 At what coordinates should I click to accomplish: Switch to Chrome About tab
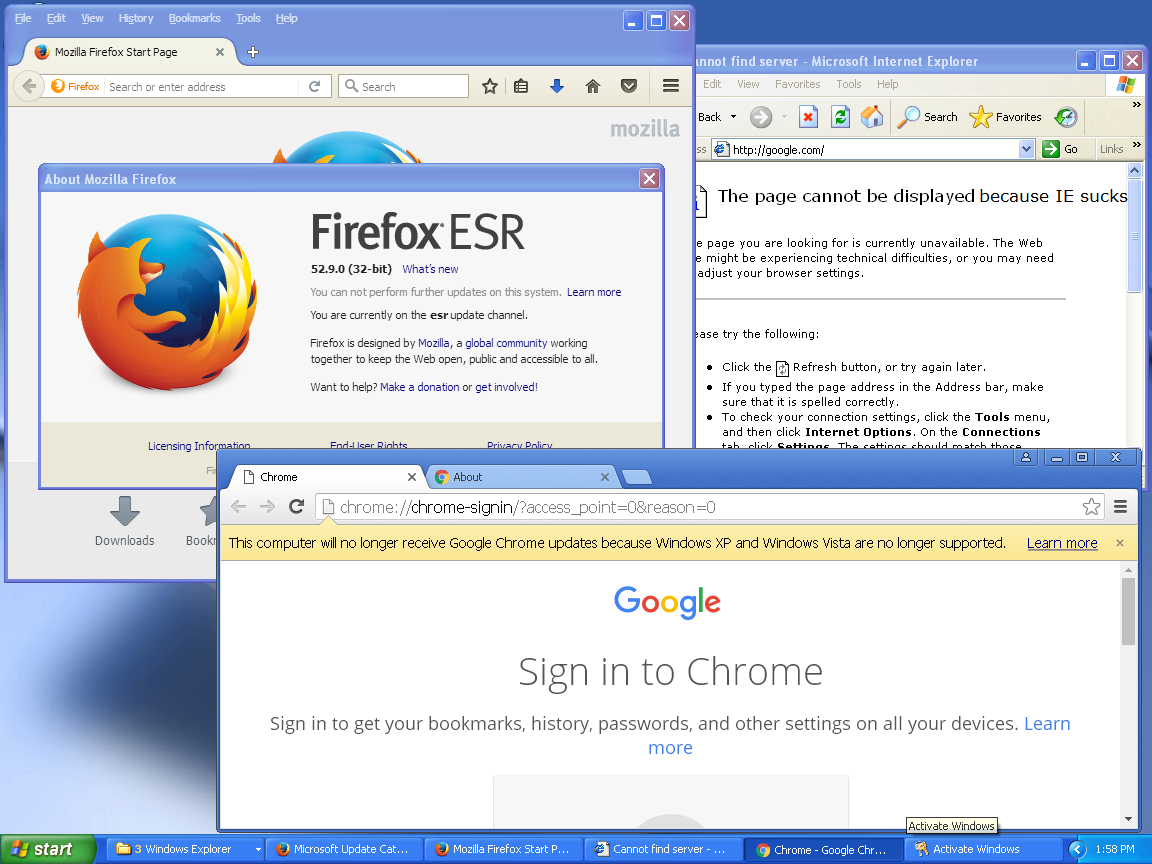click(522, 477)
